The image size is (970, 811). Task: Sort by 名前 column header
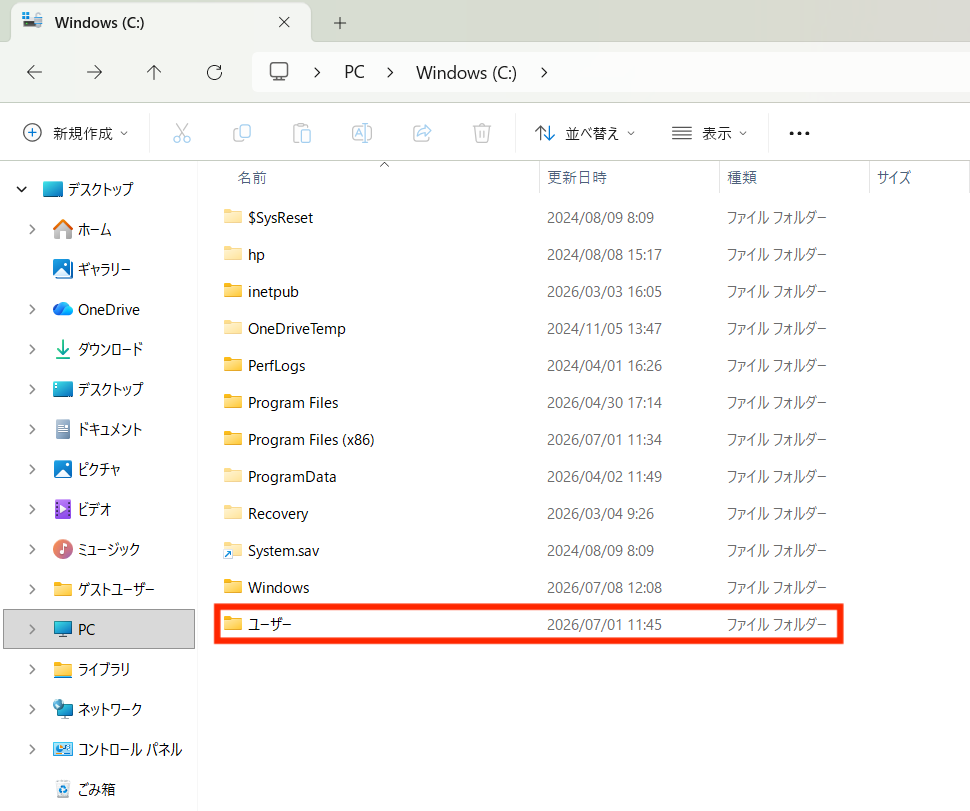coord(252,178)
